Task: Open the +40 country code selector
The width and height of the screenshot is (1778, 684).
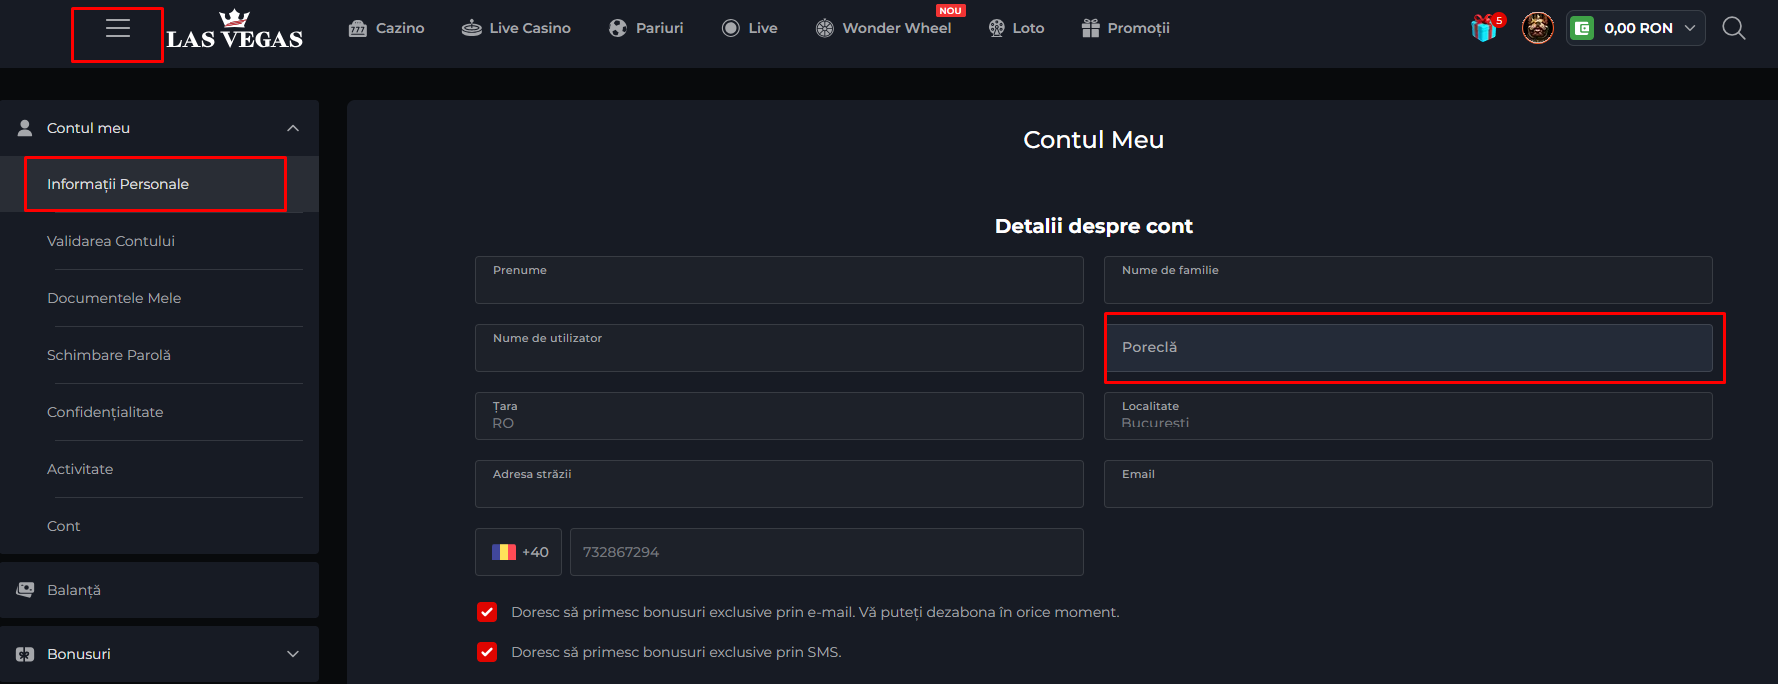Action: click(518, 552)
